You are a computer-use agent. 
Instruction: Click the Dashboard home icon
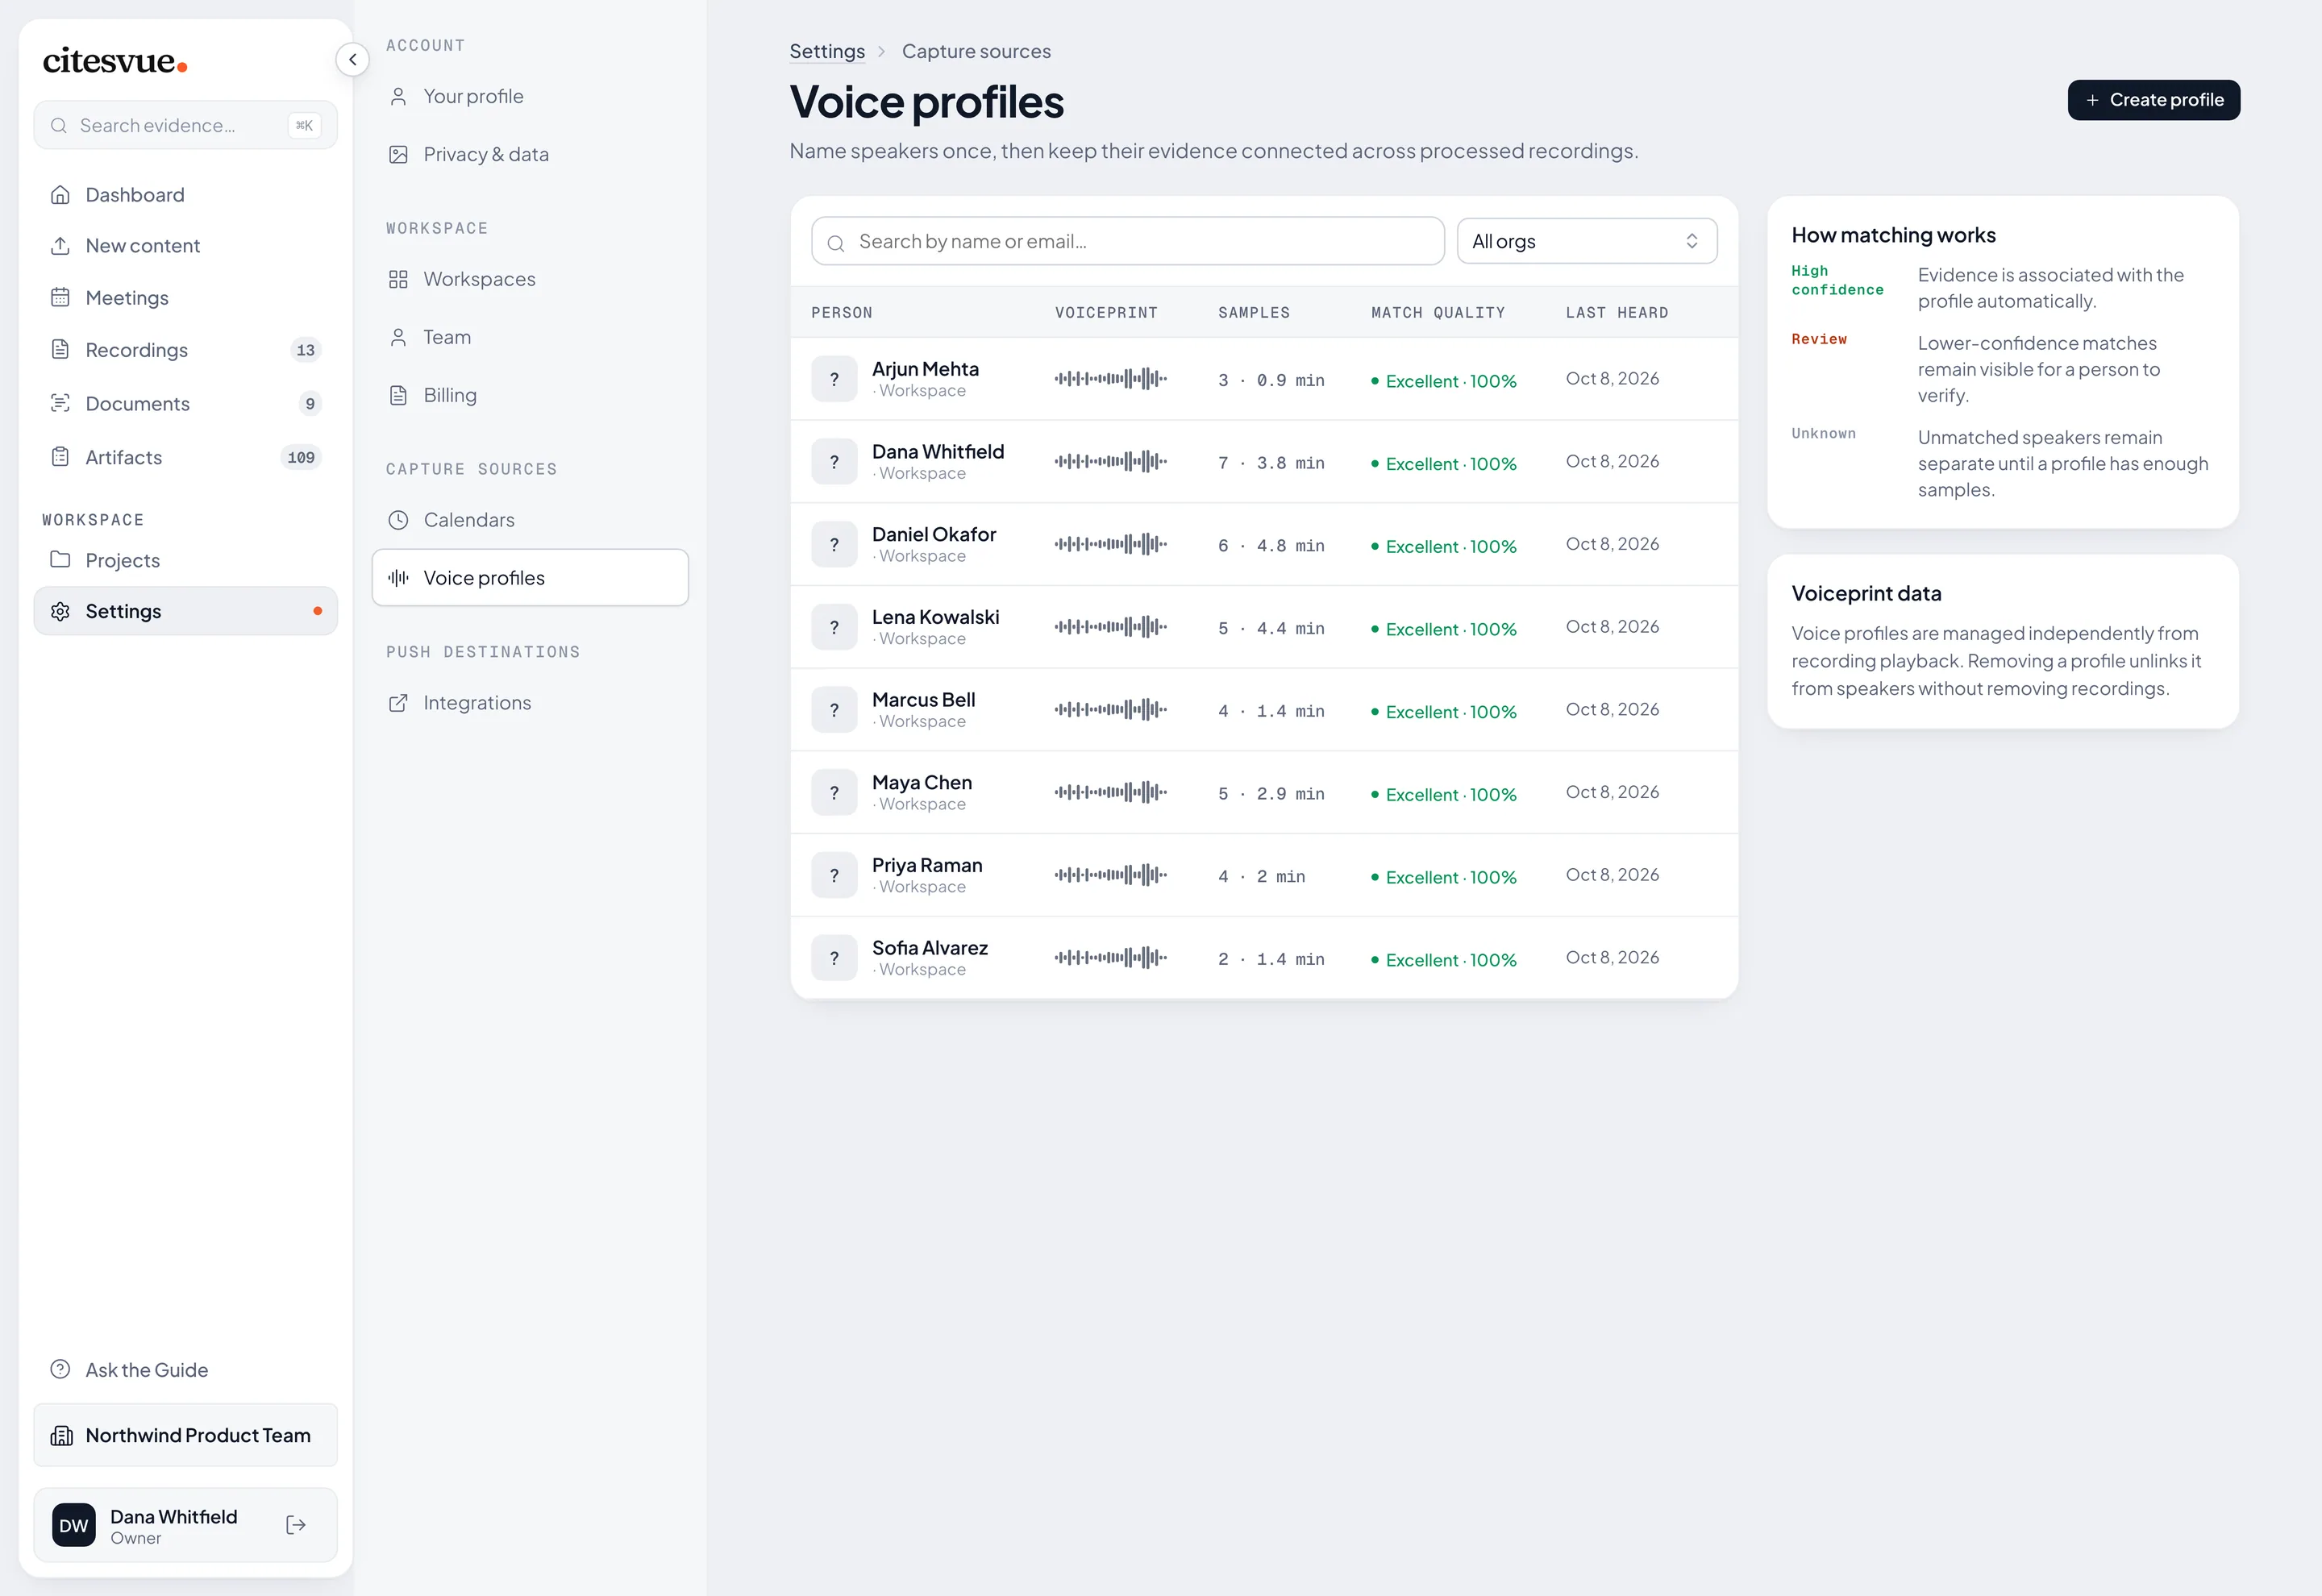60,195
